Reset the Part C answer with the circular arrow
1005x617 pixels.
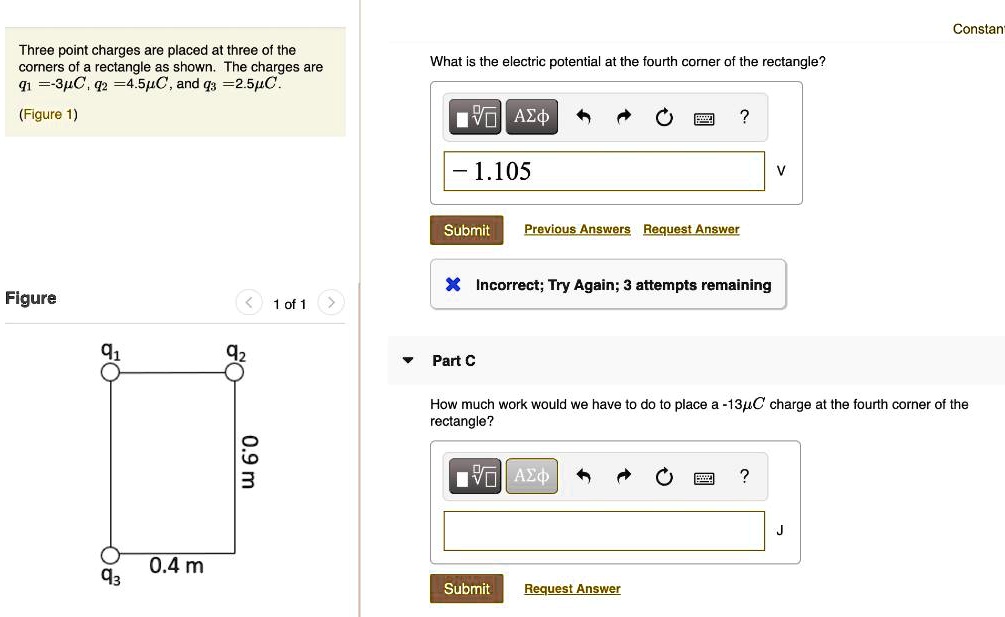(x=665, y=478)
